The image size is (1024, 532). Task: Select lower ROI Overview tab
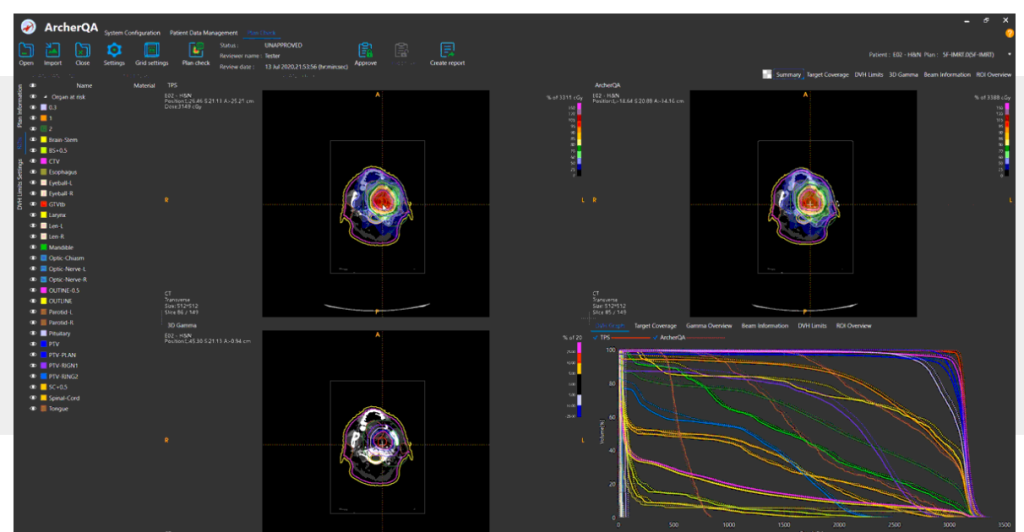pos(854,326)
